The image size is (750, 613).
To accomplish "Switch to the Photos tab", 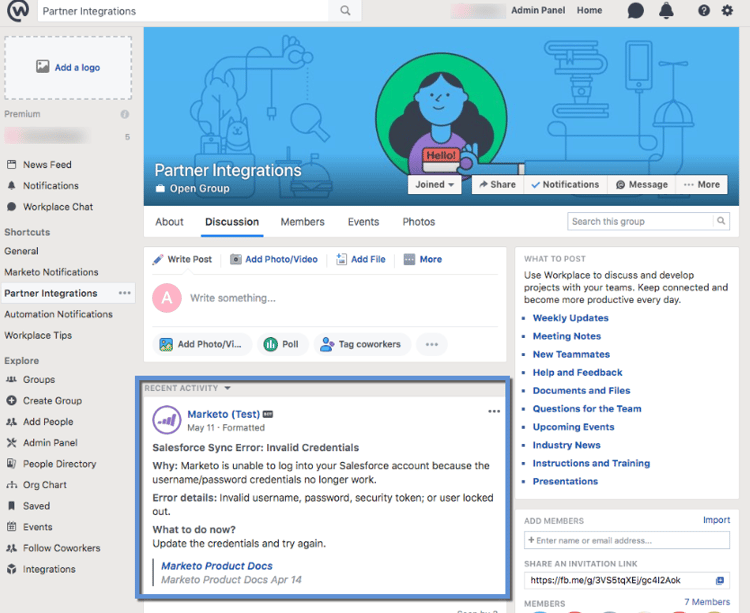I will (x=419, y=222).
